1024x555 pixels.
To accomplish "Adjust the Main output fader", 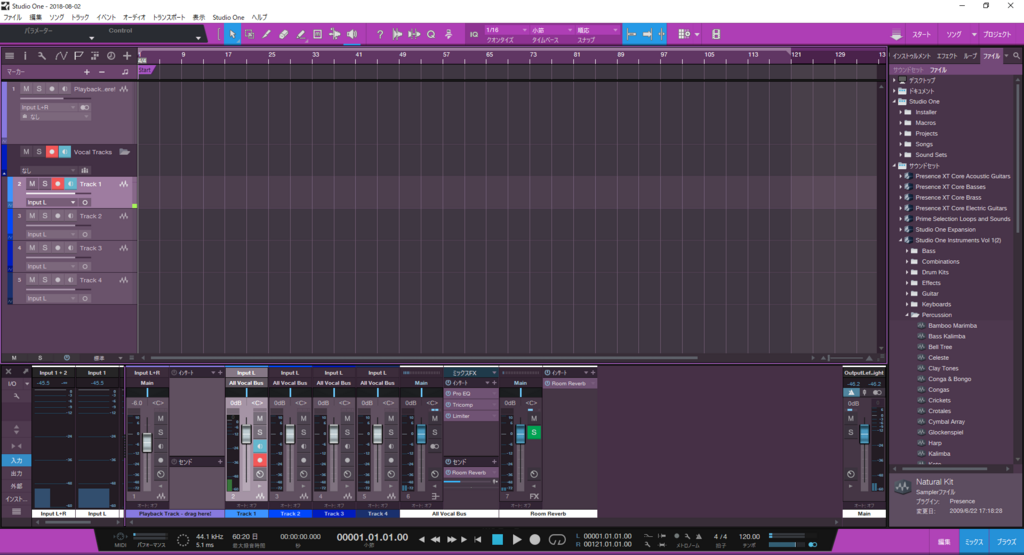I will pyautogui.click(x=864, y=434).
